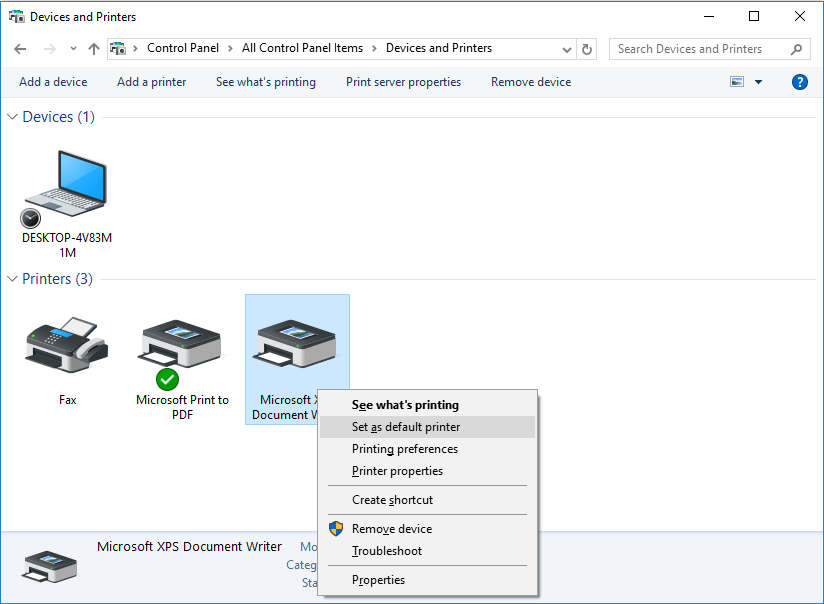Click the blue Help question mark icon
The height and width of the screenshot is (604, 824).
pos(799,82)
